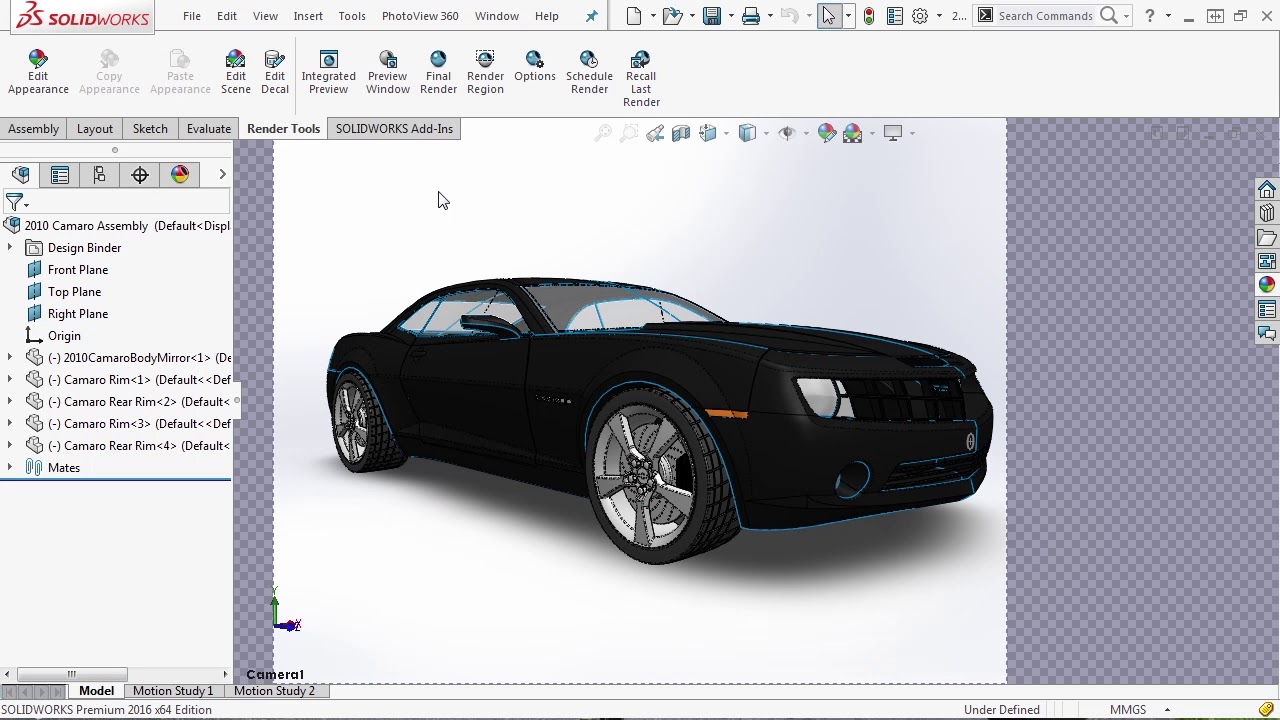Click the Save icon
The image size is (1280, 720).
click(x=712, y=16)
